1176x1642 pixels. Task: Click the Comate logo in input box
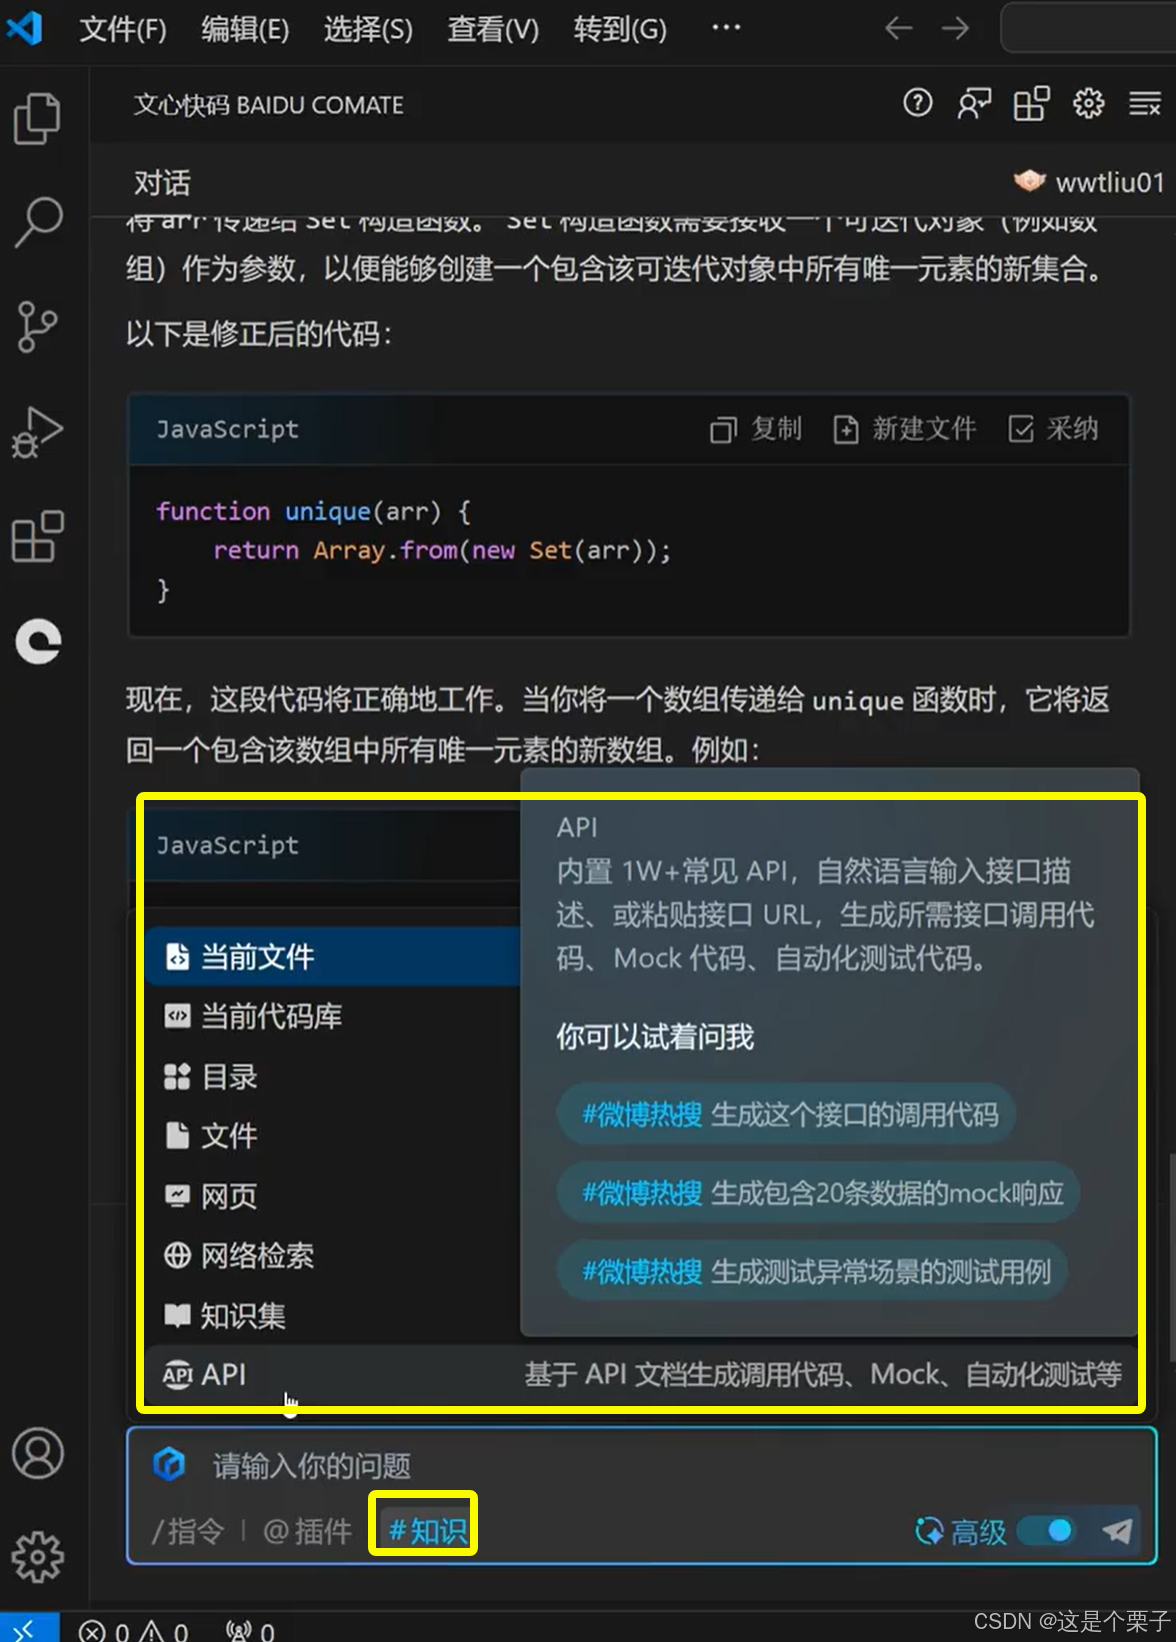coord(169,1465)
